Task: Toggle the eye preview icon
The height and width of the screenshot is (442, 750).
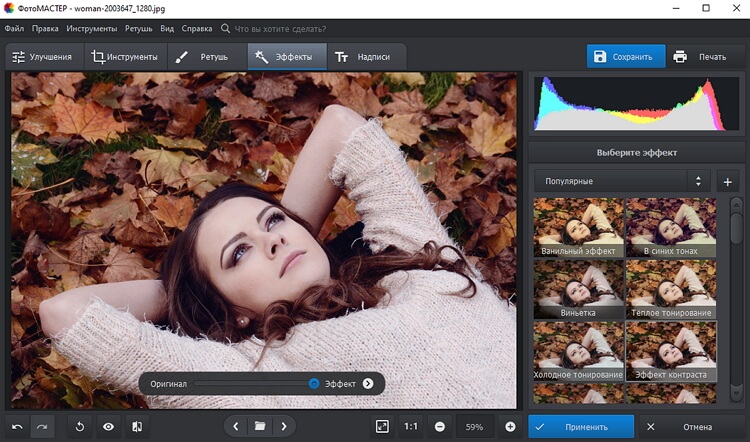Action: (108, 427)
